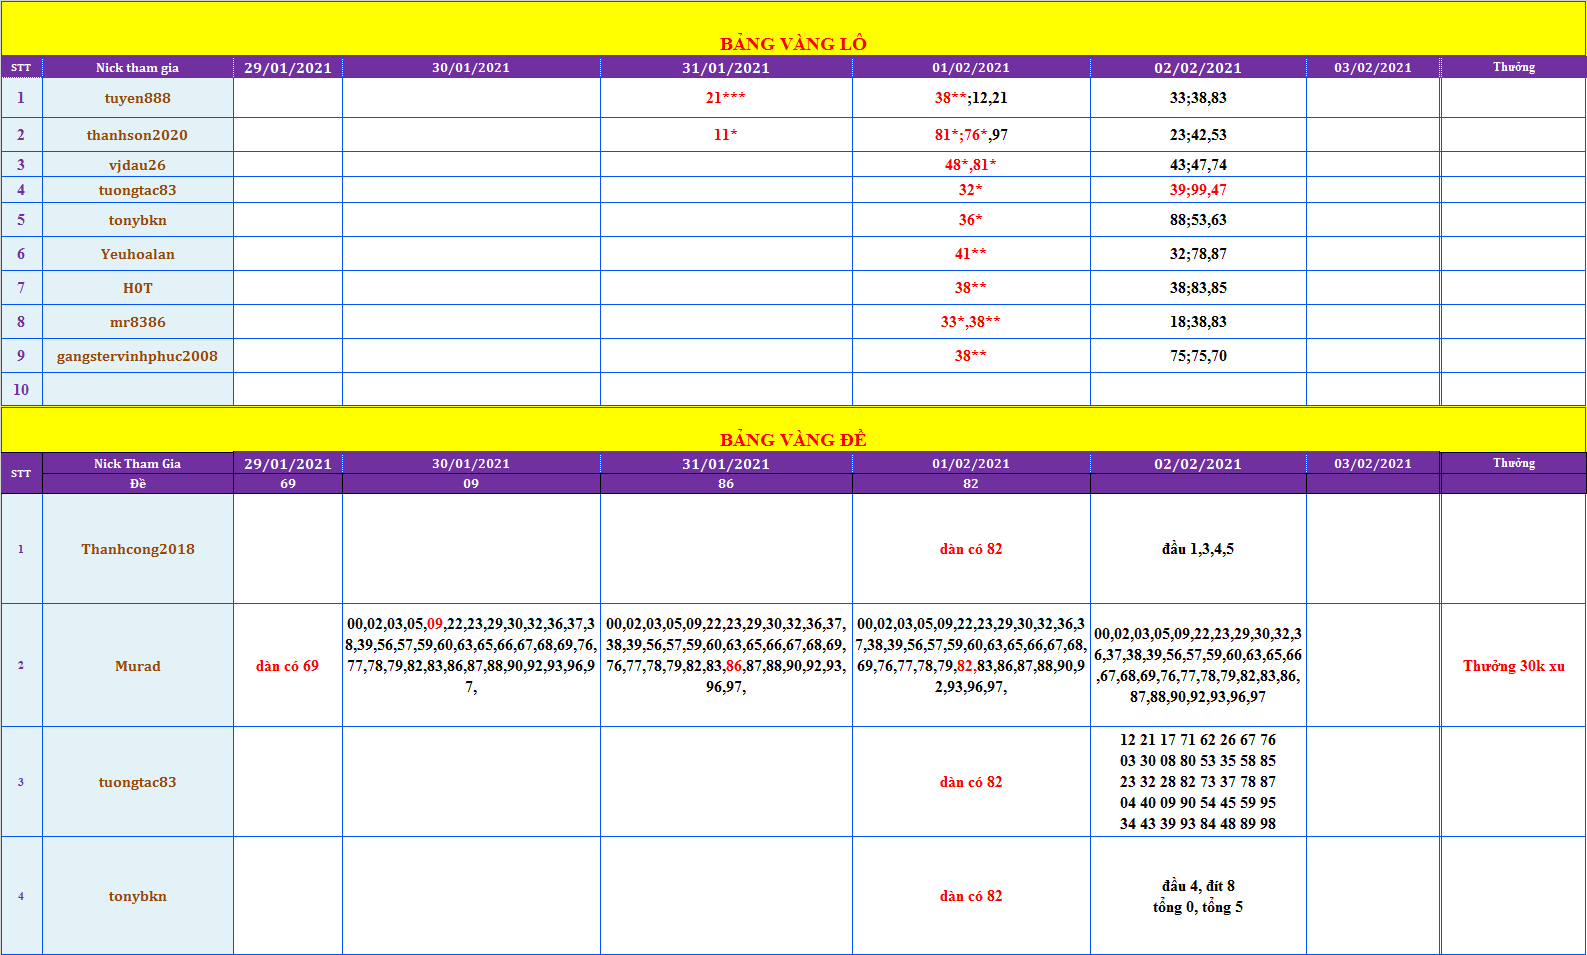
Task: Click the '11*' cell
Action: (726, 135)
